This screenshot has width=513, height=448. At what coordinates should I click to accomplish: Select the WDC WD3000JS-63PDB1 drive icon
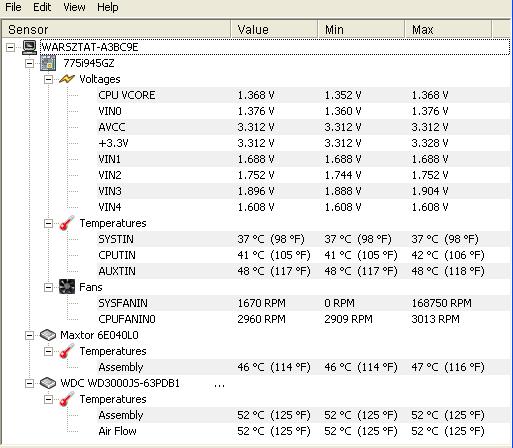coord(48,383)
